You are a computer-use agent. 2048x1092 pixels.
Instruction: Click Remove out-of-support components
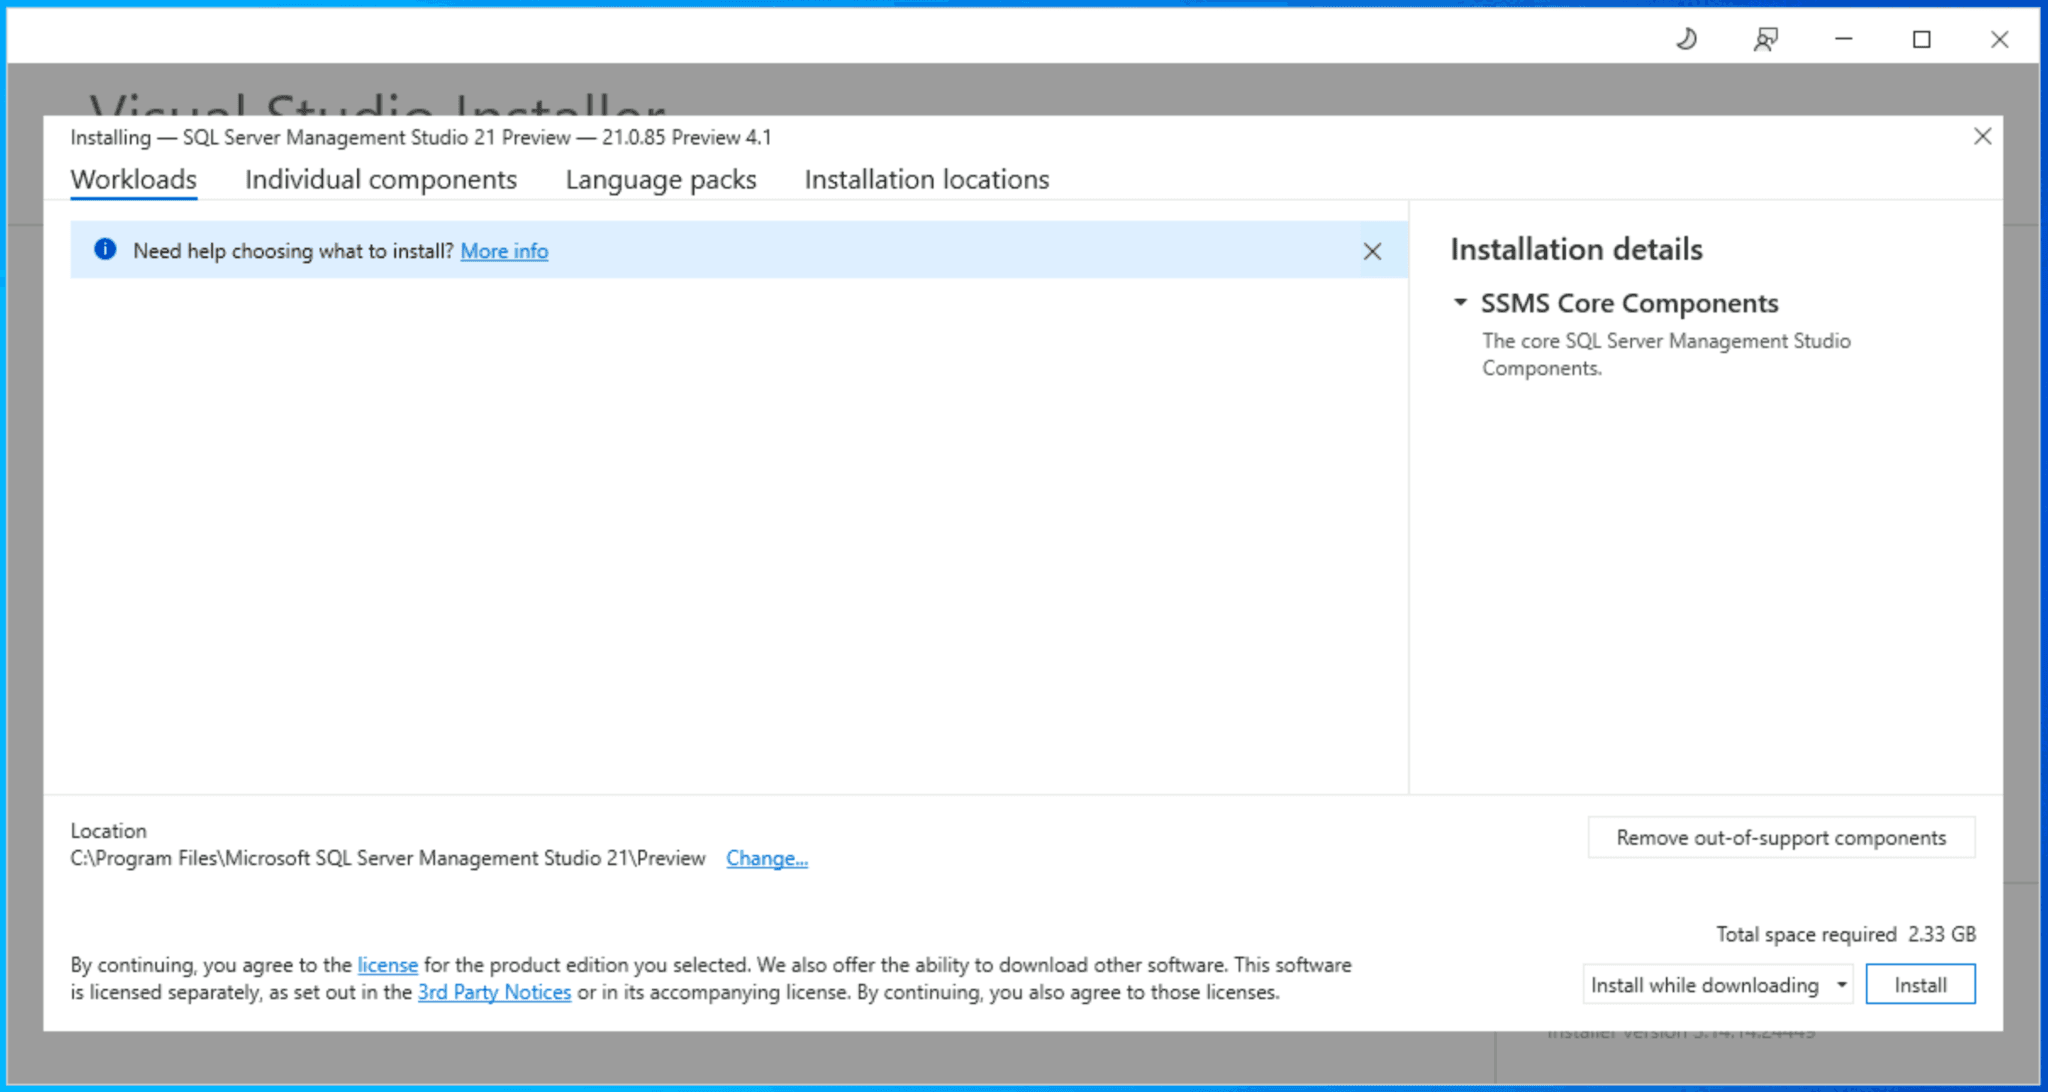click(x=1780, y=837)
